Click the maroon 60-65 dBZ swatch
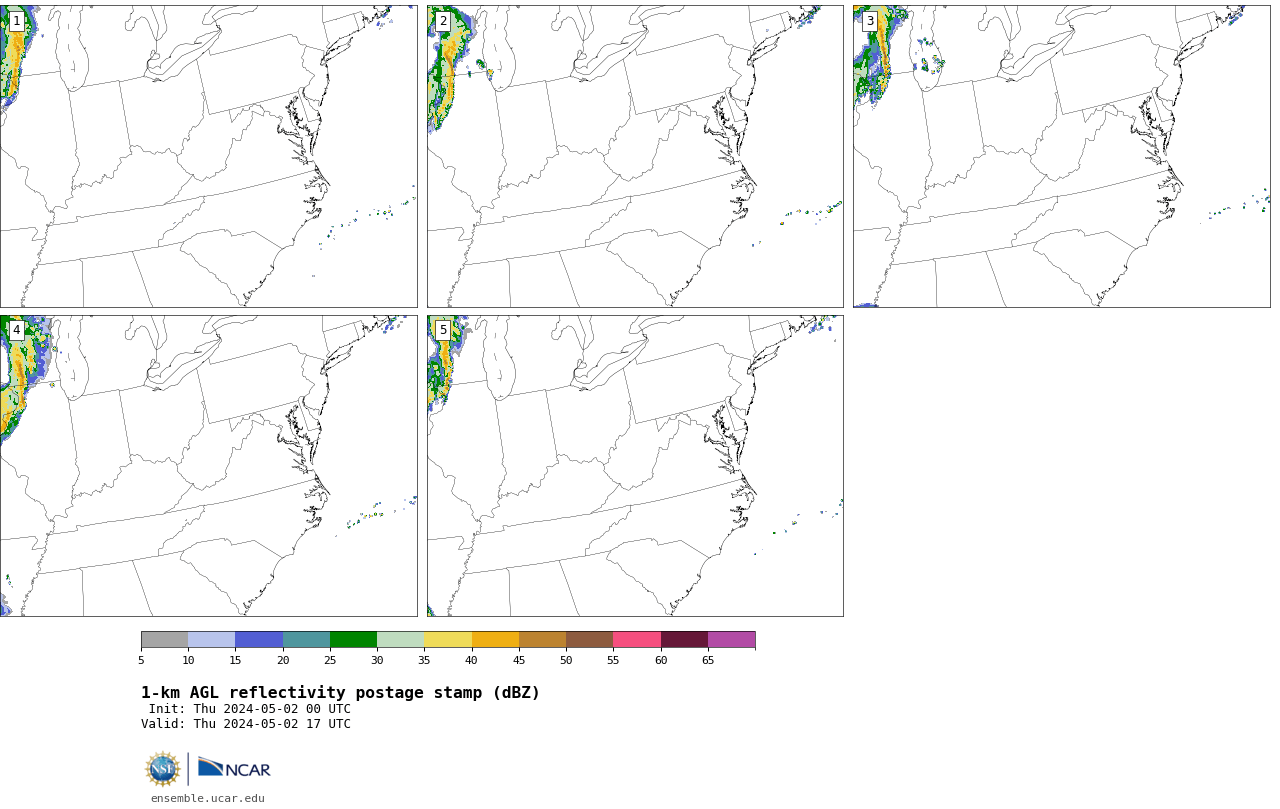 coord(684,640)
